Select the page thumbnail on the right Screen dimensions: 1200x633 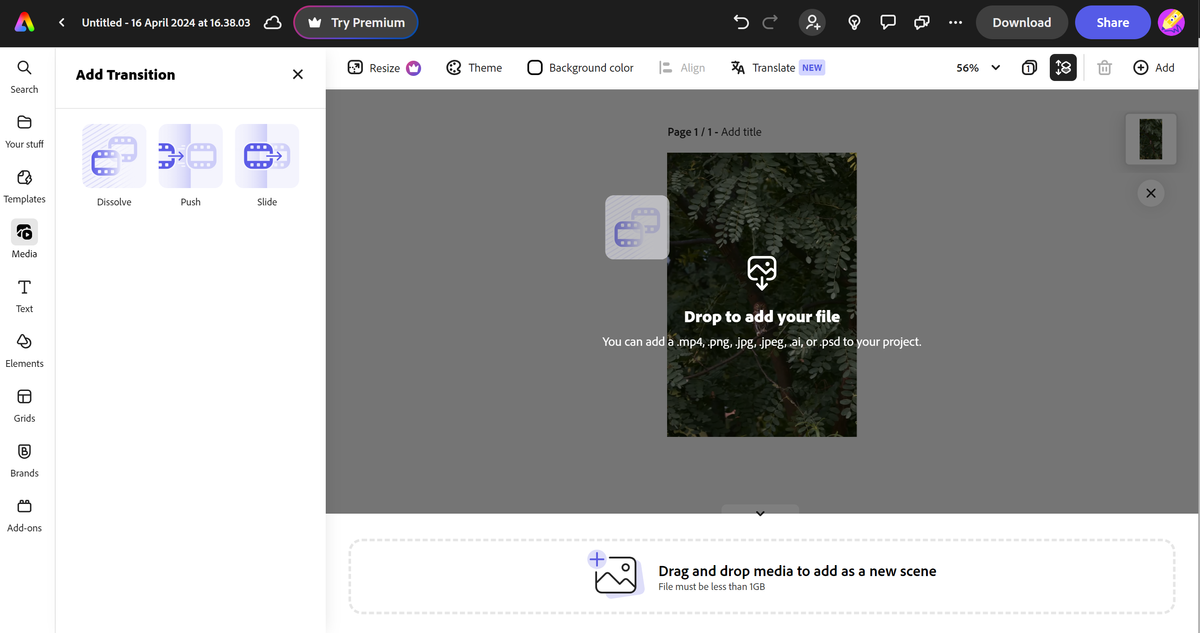tap(1151, 139)
